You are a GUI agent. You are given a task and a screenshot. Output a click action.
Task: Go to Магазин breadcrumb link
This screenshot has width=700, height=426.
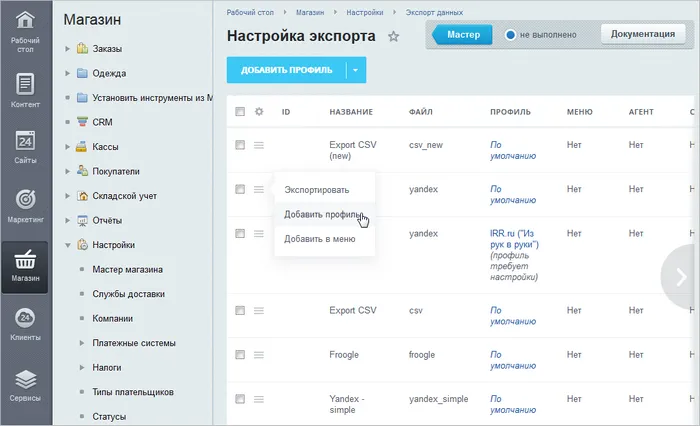pos(310,13)
